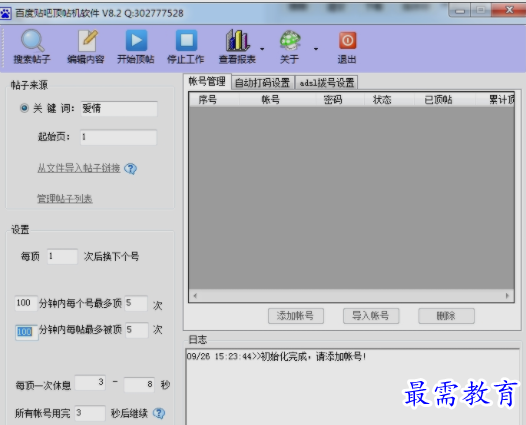The height and width of the screenshot is (425, 526).
Task: Click the maximum rest seconds field showing 8
Action: coord(139,384)
